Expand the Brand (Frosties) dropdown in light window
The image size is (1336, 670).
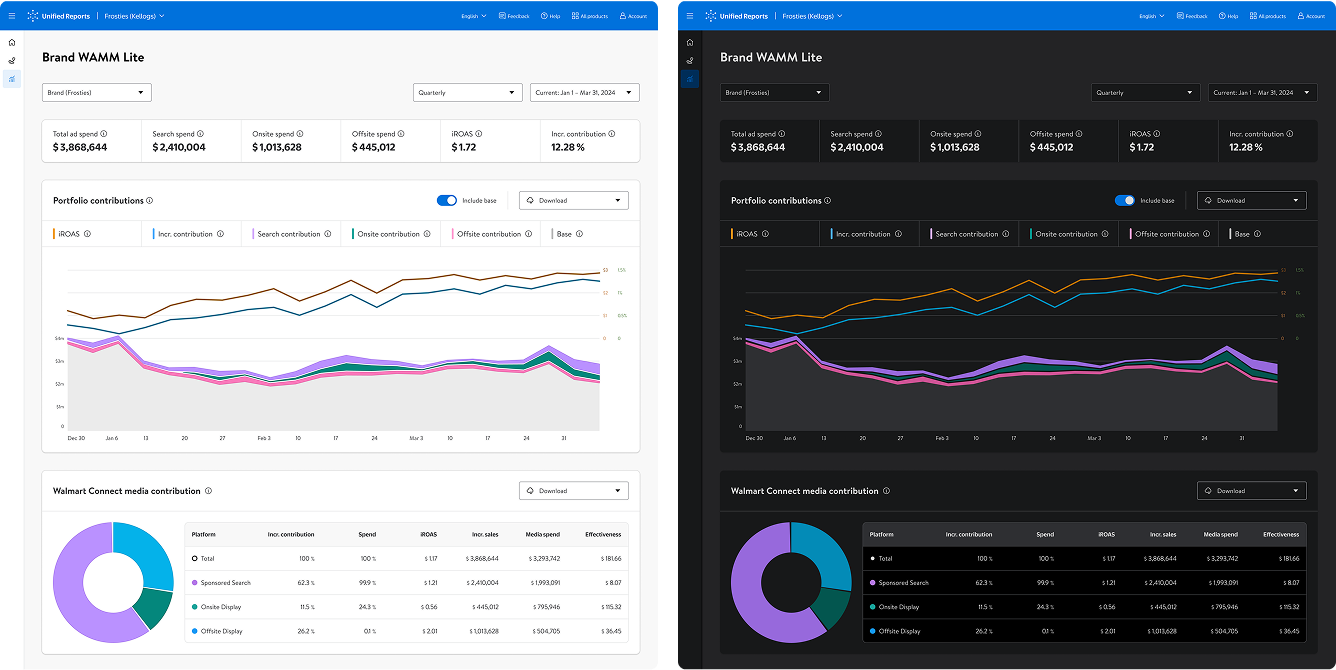coord(96,93)
